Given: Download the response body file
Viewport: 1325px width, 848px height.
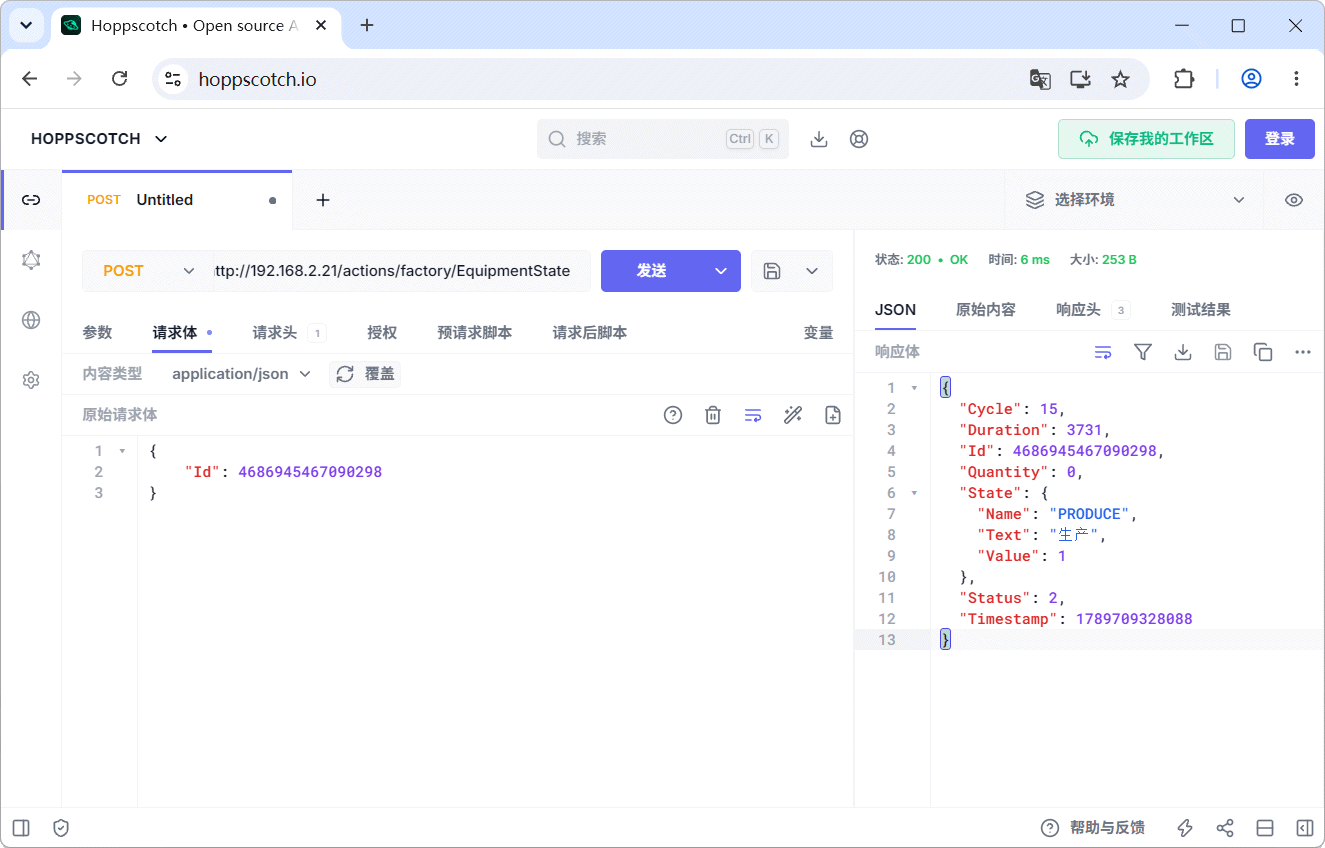Looking at the screenshot, I should 1183,352.
